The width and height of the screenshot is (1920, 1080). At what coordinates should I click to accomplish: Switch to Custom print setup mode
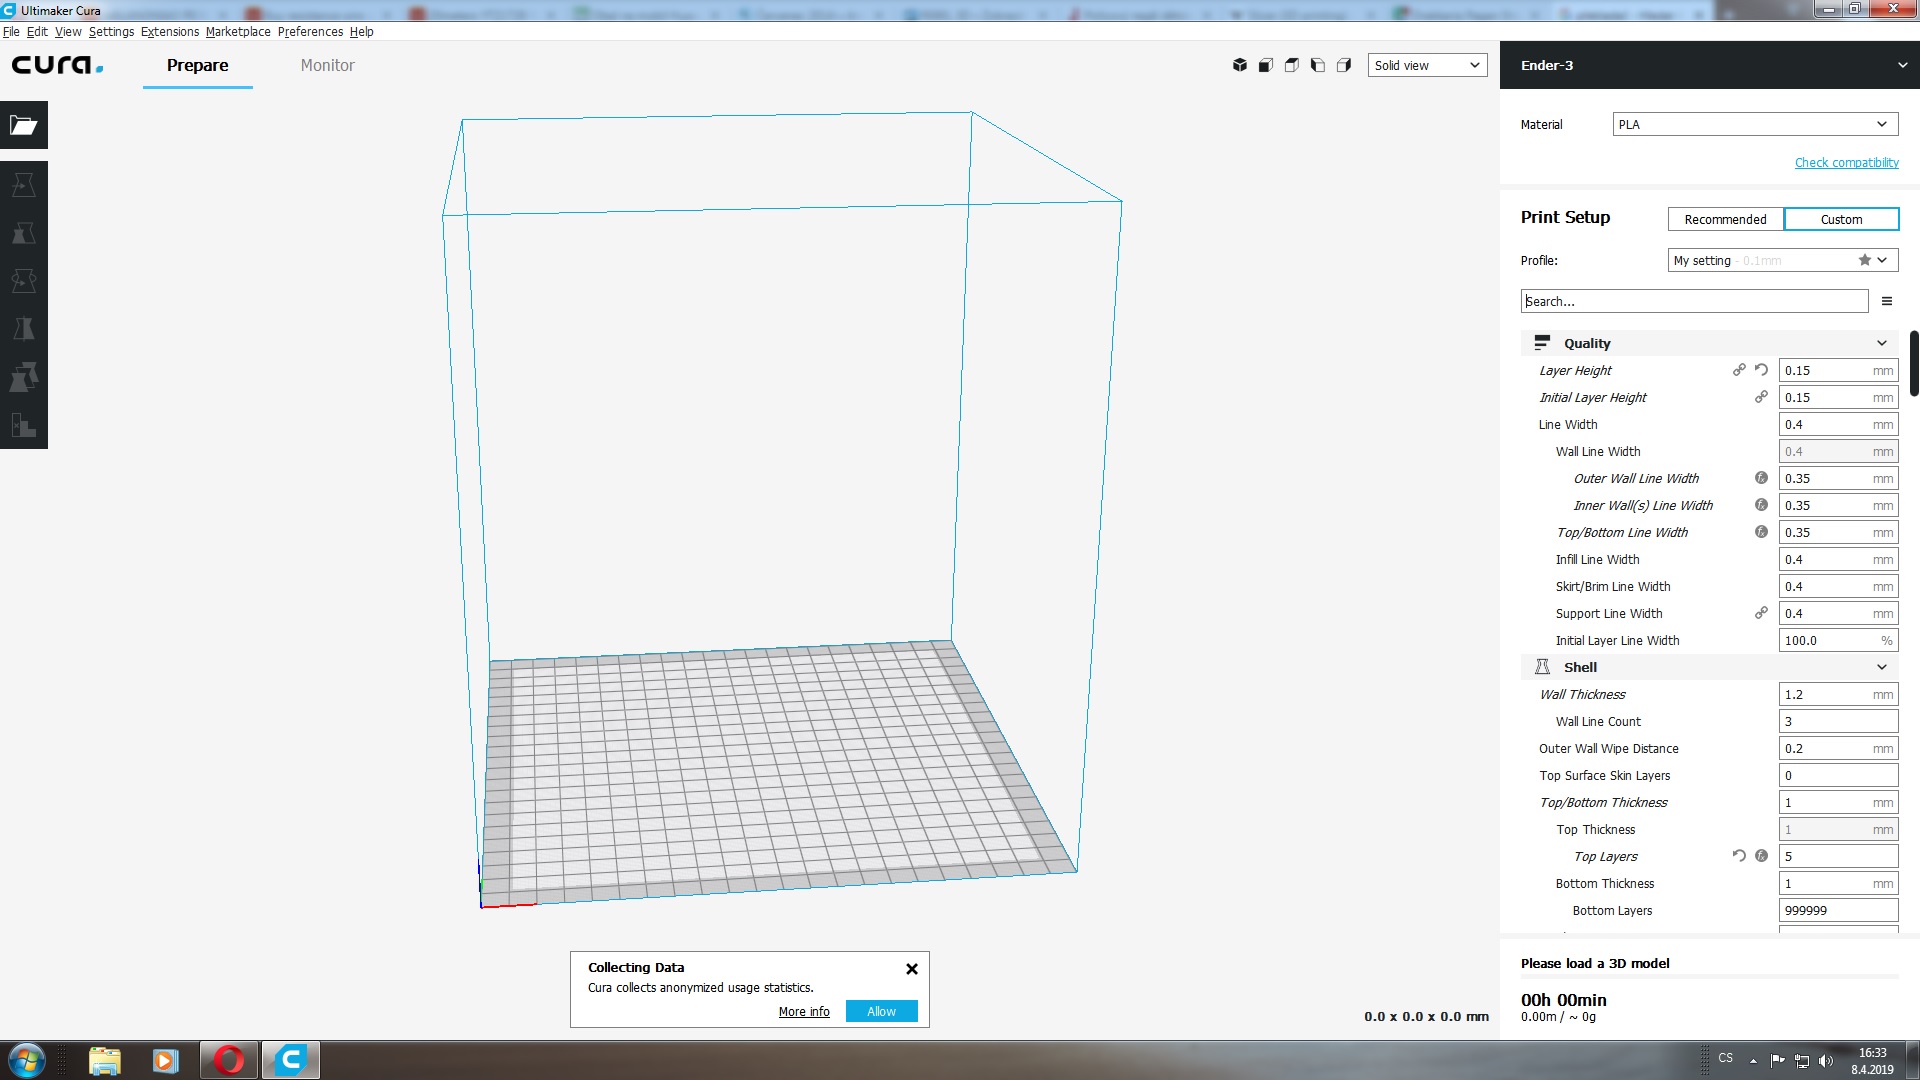[x=1841, y=219]
